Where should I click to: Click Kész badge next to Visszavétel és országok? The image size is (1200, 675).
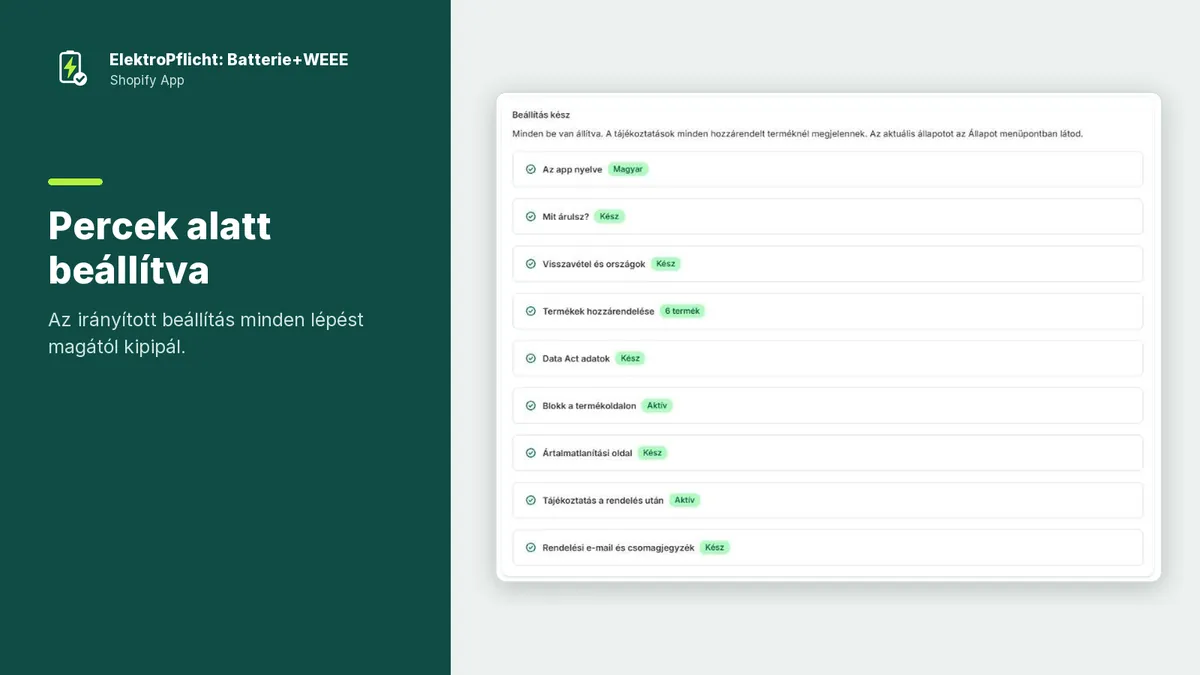(x=666, y=264)
